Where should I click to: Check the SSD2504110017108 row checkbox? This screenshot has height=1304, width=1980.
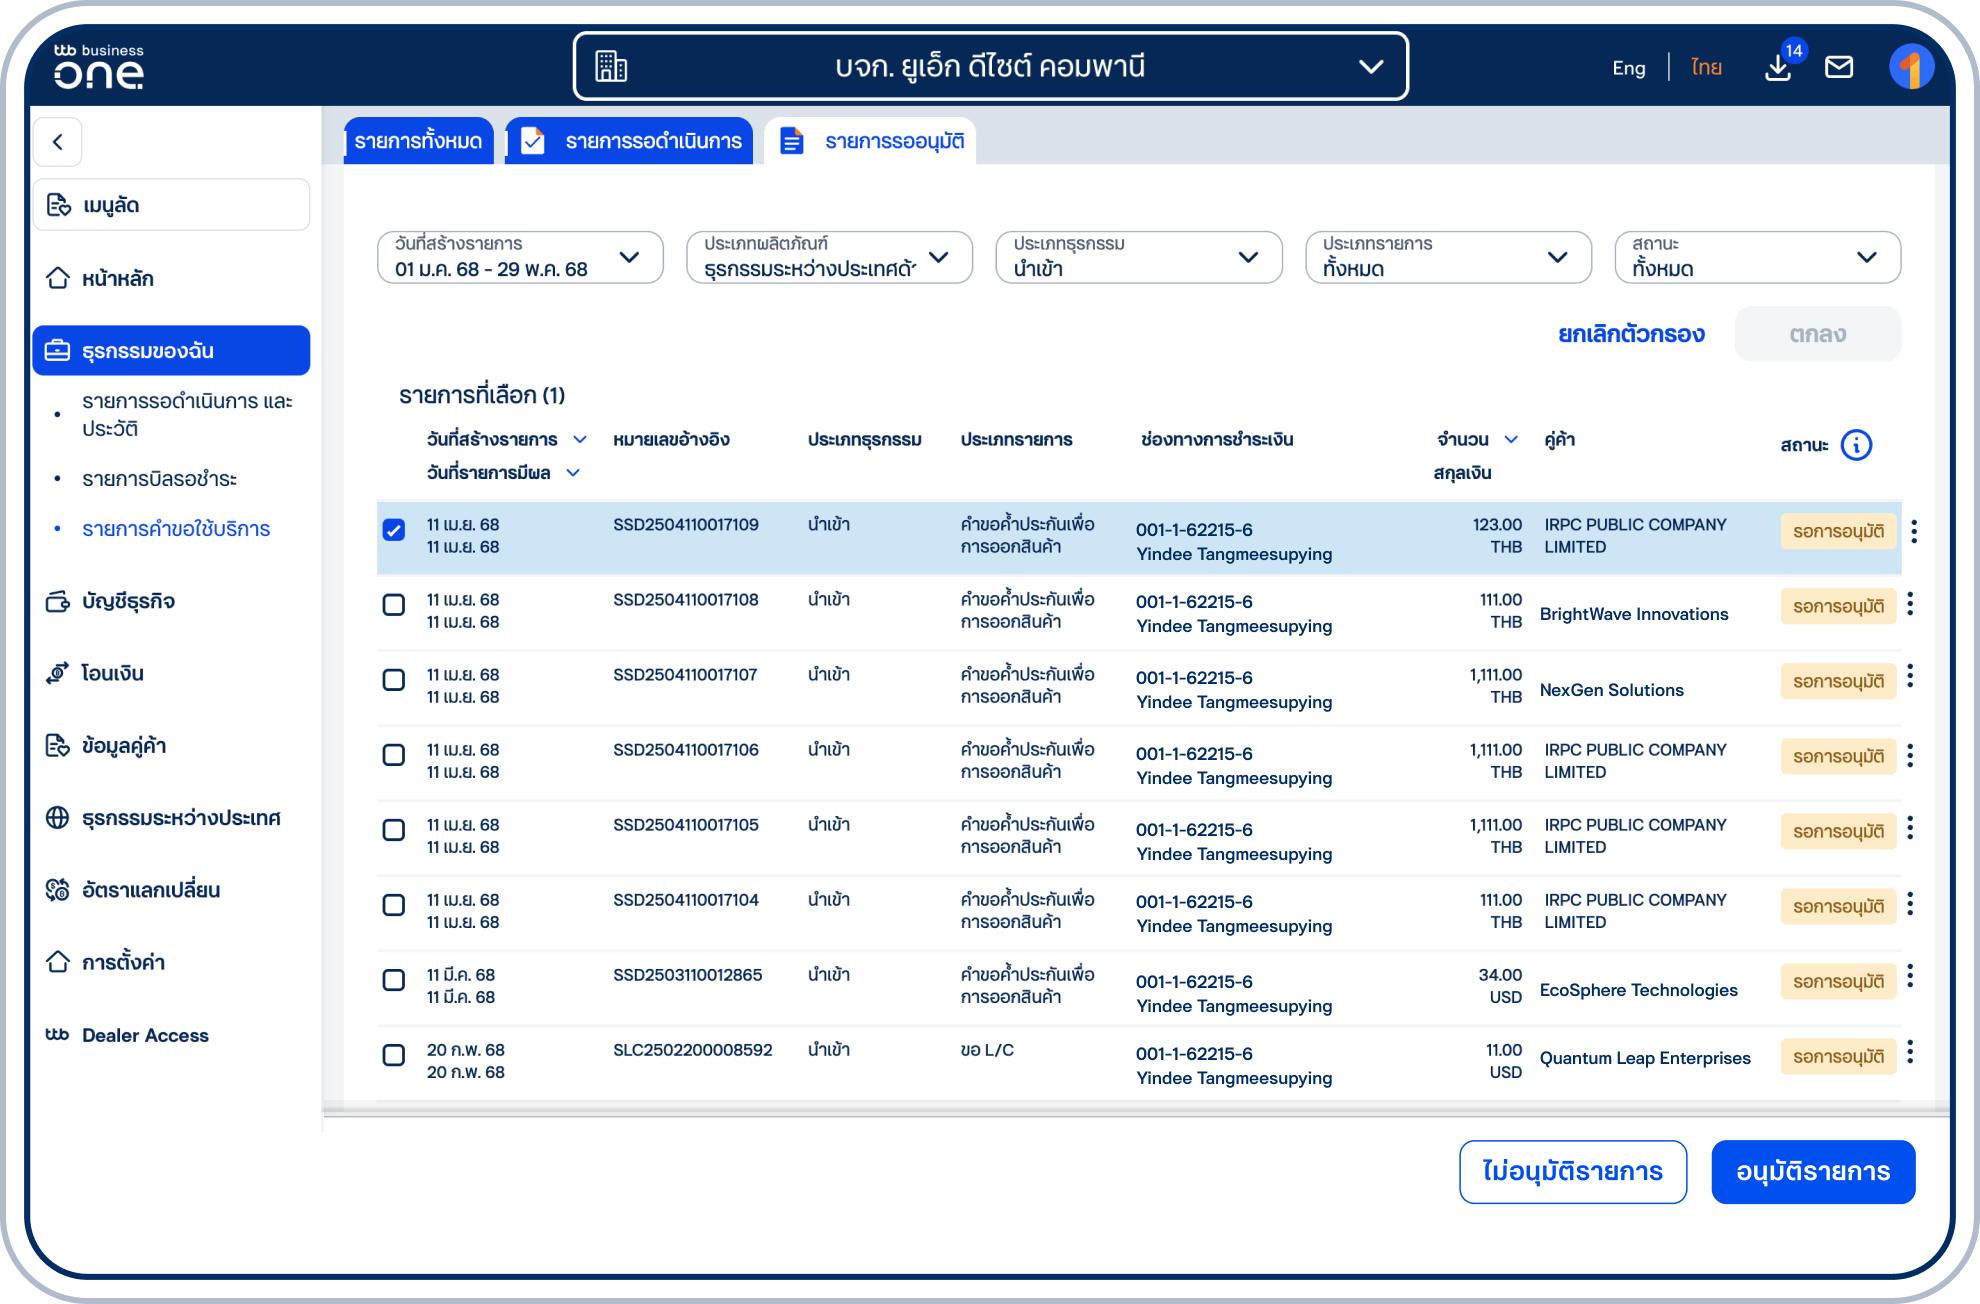[x=394, y=605]
